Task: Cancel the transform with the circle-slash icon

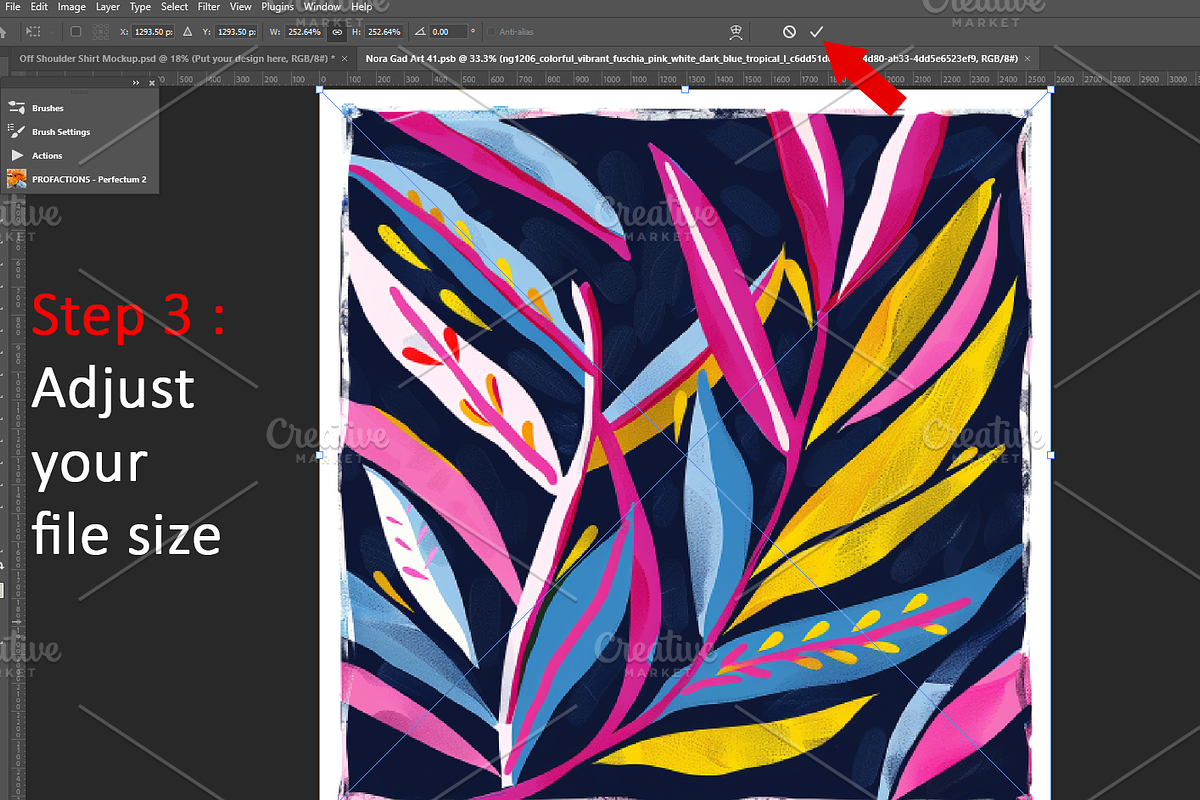Action: tap(789, 32)
